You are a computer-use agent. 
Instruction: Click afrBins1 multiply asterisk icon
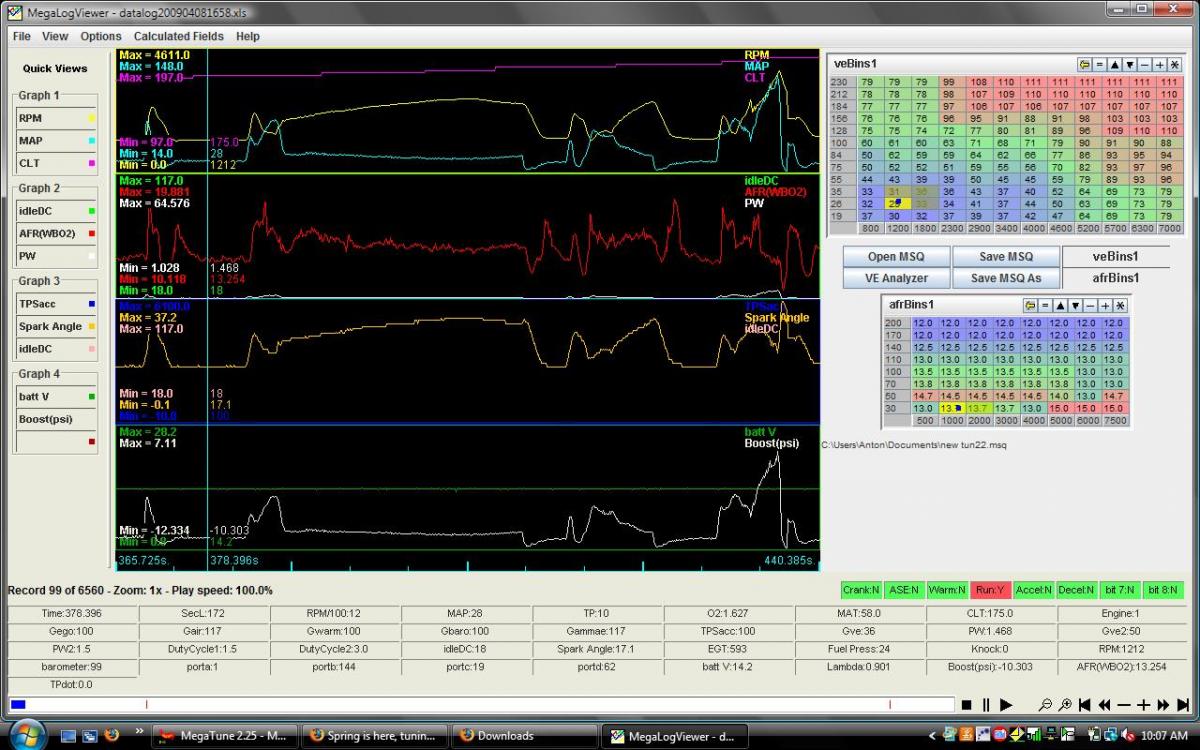[x=1120, y=305]
